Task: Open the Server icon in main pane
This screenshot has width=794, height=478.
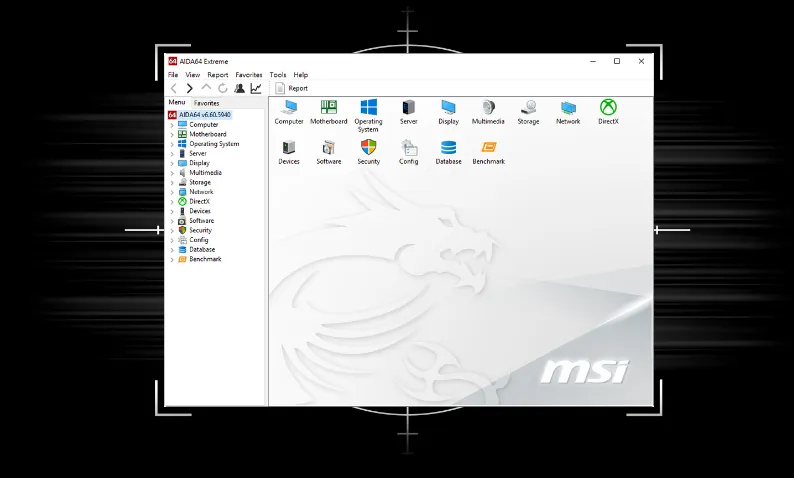Action: tap(408, 112)
